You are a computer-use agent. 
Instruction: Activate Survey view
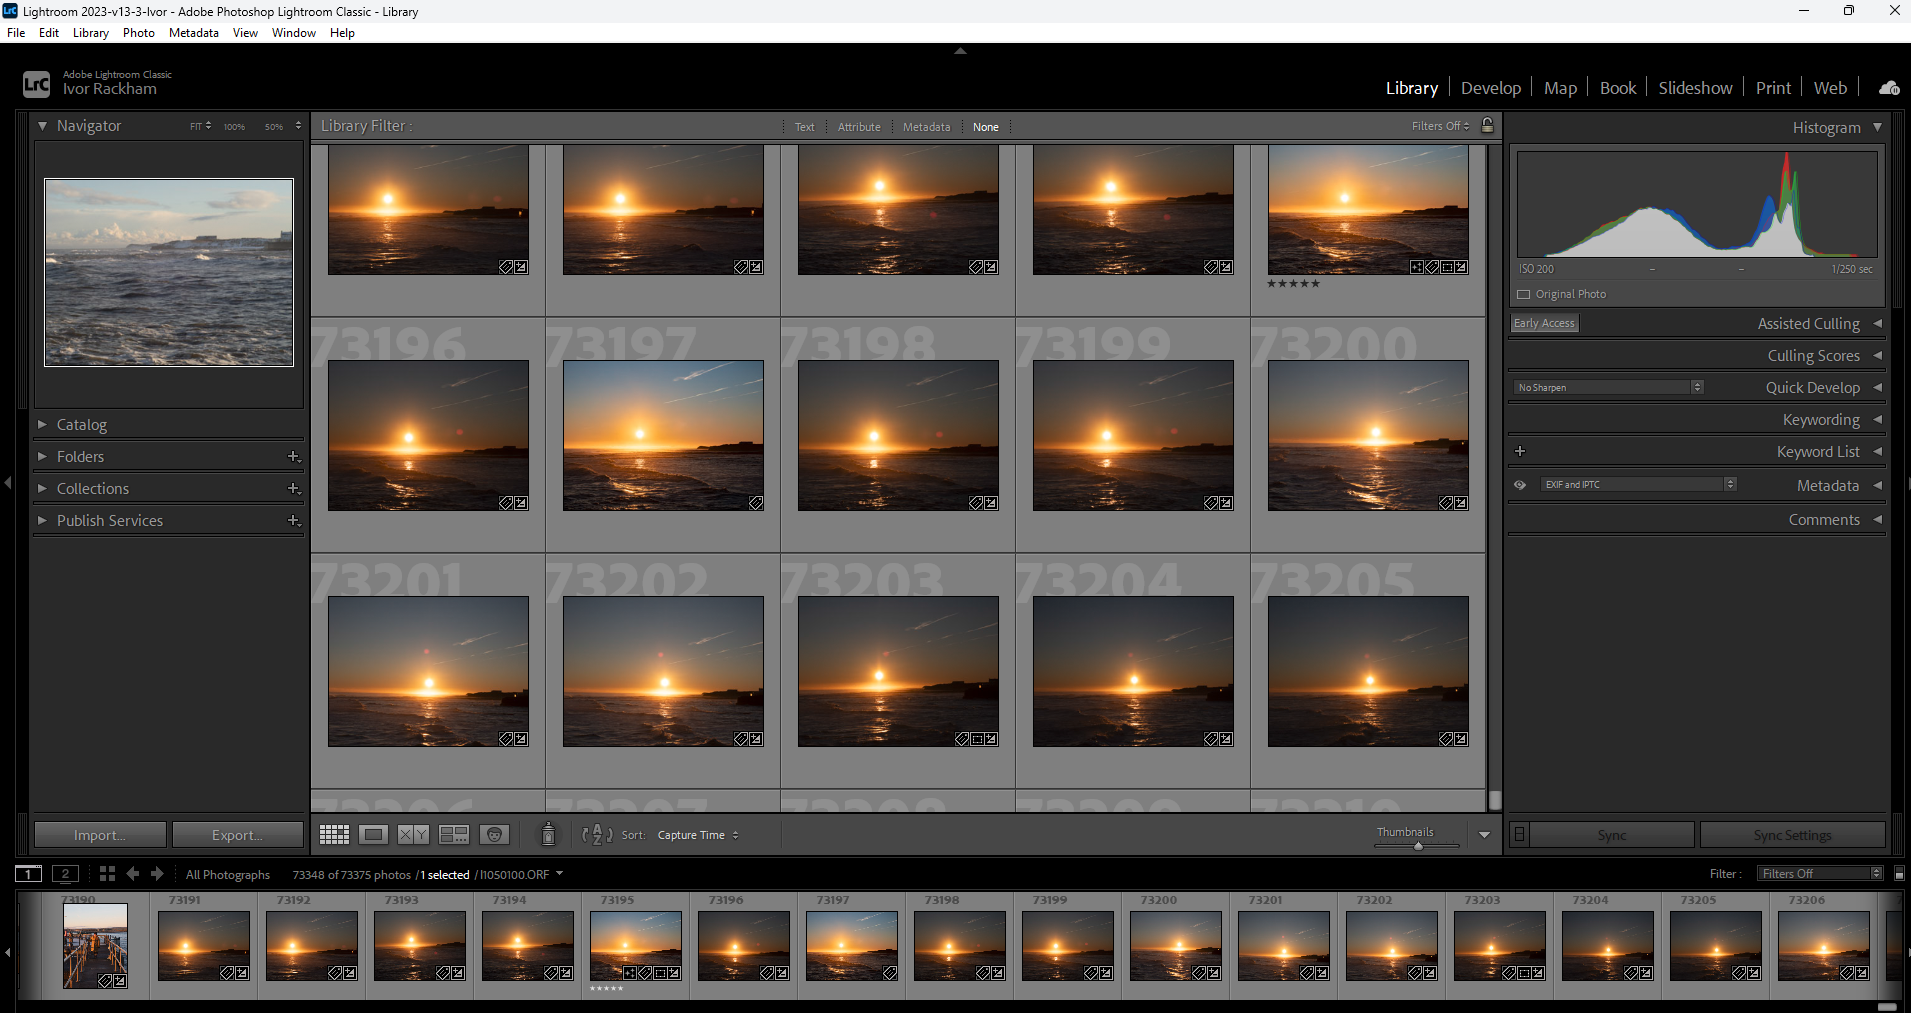point(454,834)
